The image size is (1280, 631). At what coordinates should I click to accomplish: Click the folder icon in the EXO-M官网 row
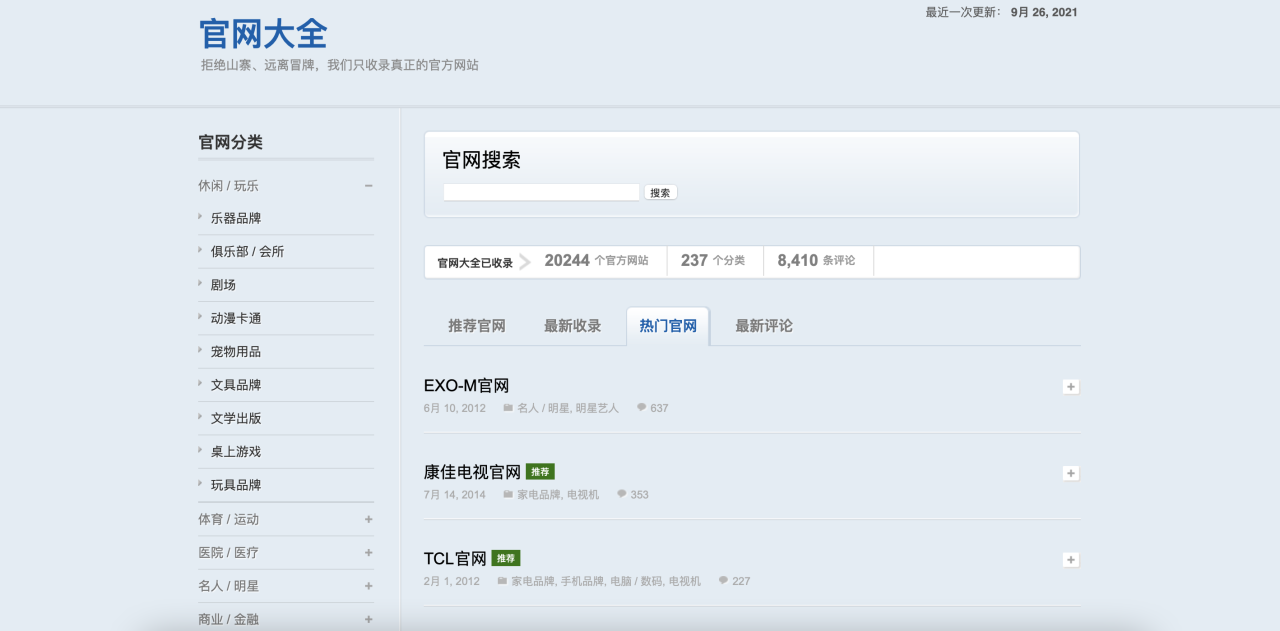508,408
